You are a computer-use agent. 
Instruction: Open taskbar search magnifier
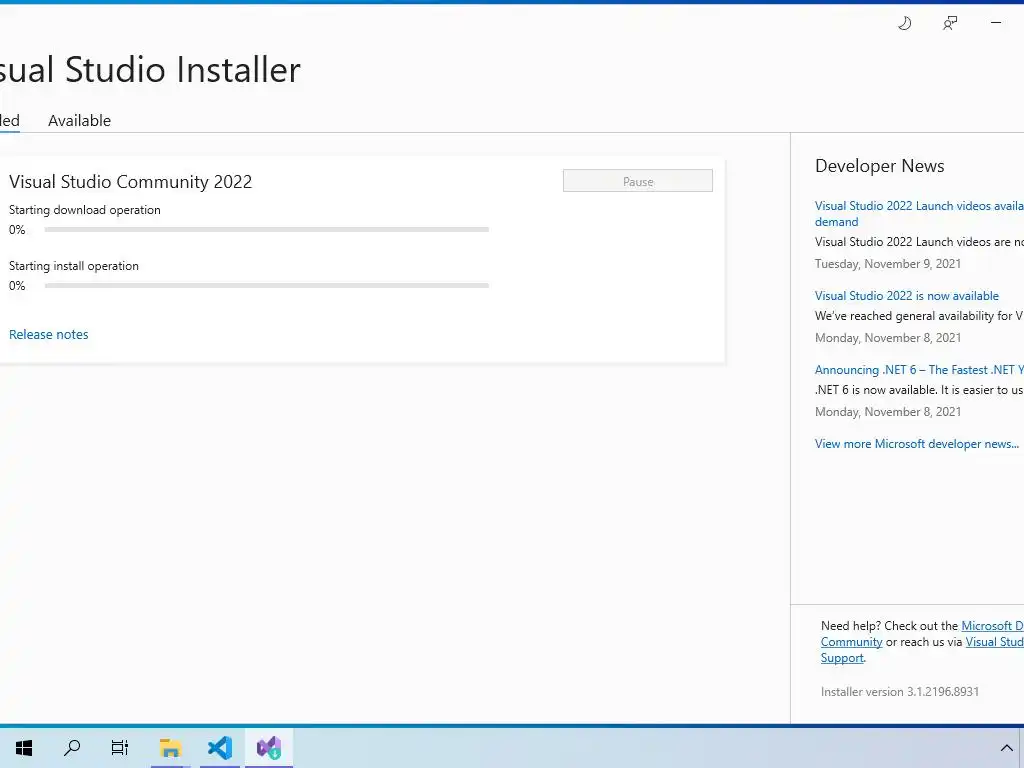pyautogui.click(x=72, y=748)
